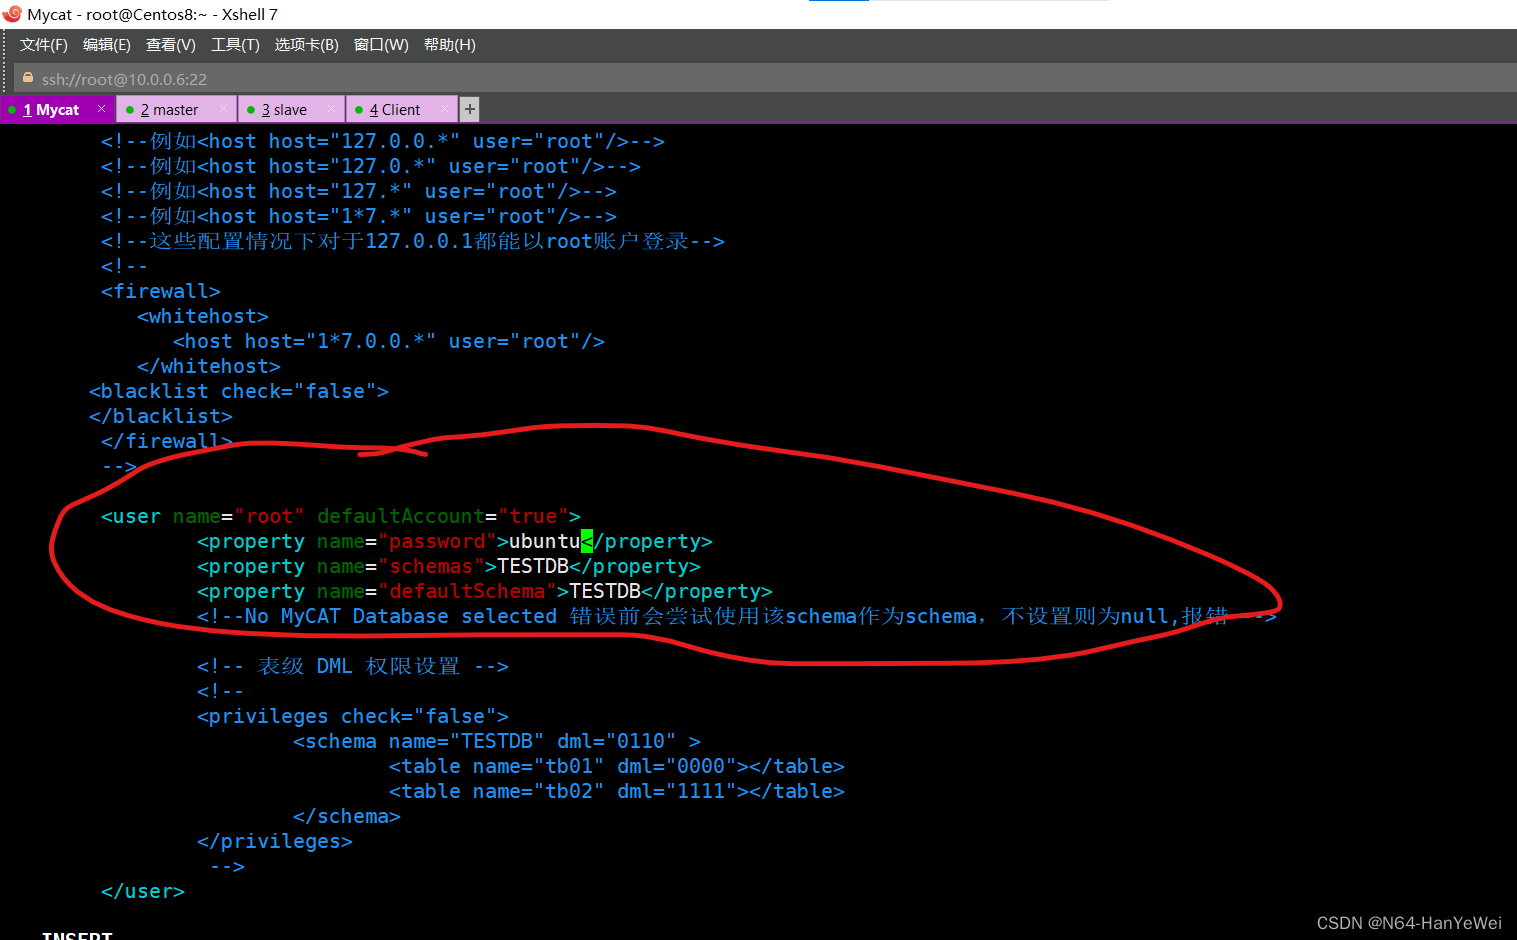Close the Mycat session tab
The height and width of the screenshot is (940, 1517).
pos(101,109)
